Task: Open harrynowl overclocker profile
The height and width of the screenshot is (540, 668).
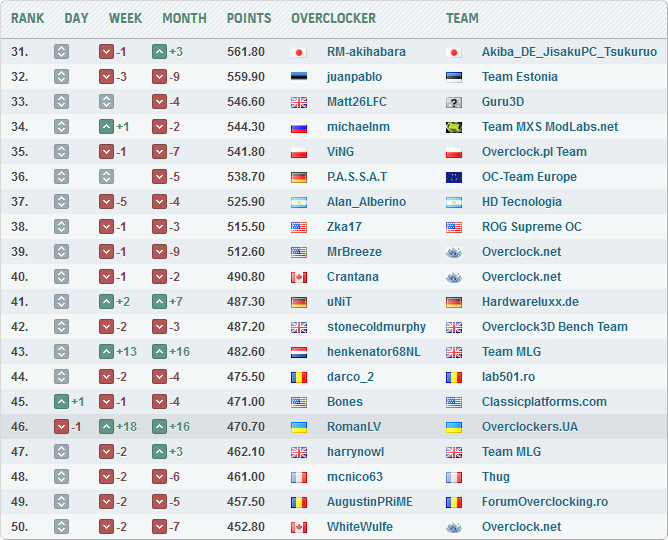Action: 355,452
